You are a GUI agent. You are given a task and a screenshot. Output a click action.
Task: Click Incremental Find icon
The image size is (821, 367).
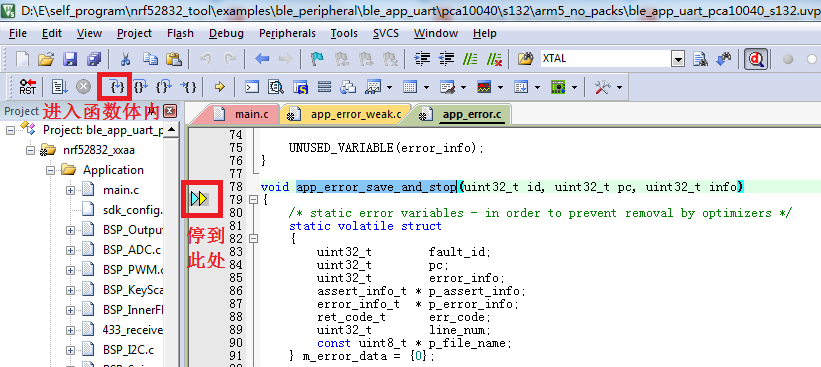pyautogui.click(x=724, y=59)
